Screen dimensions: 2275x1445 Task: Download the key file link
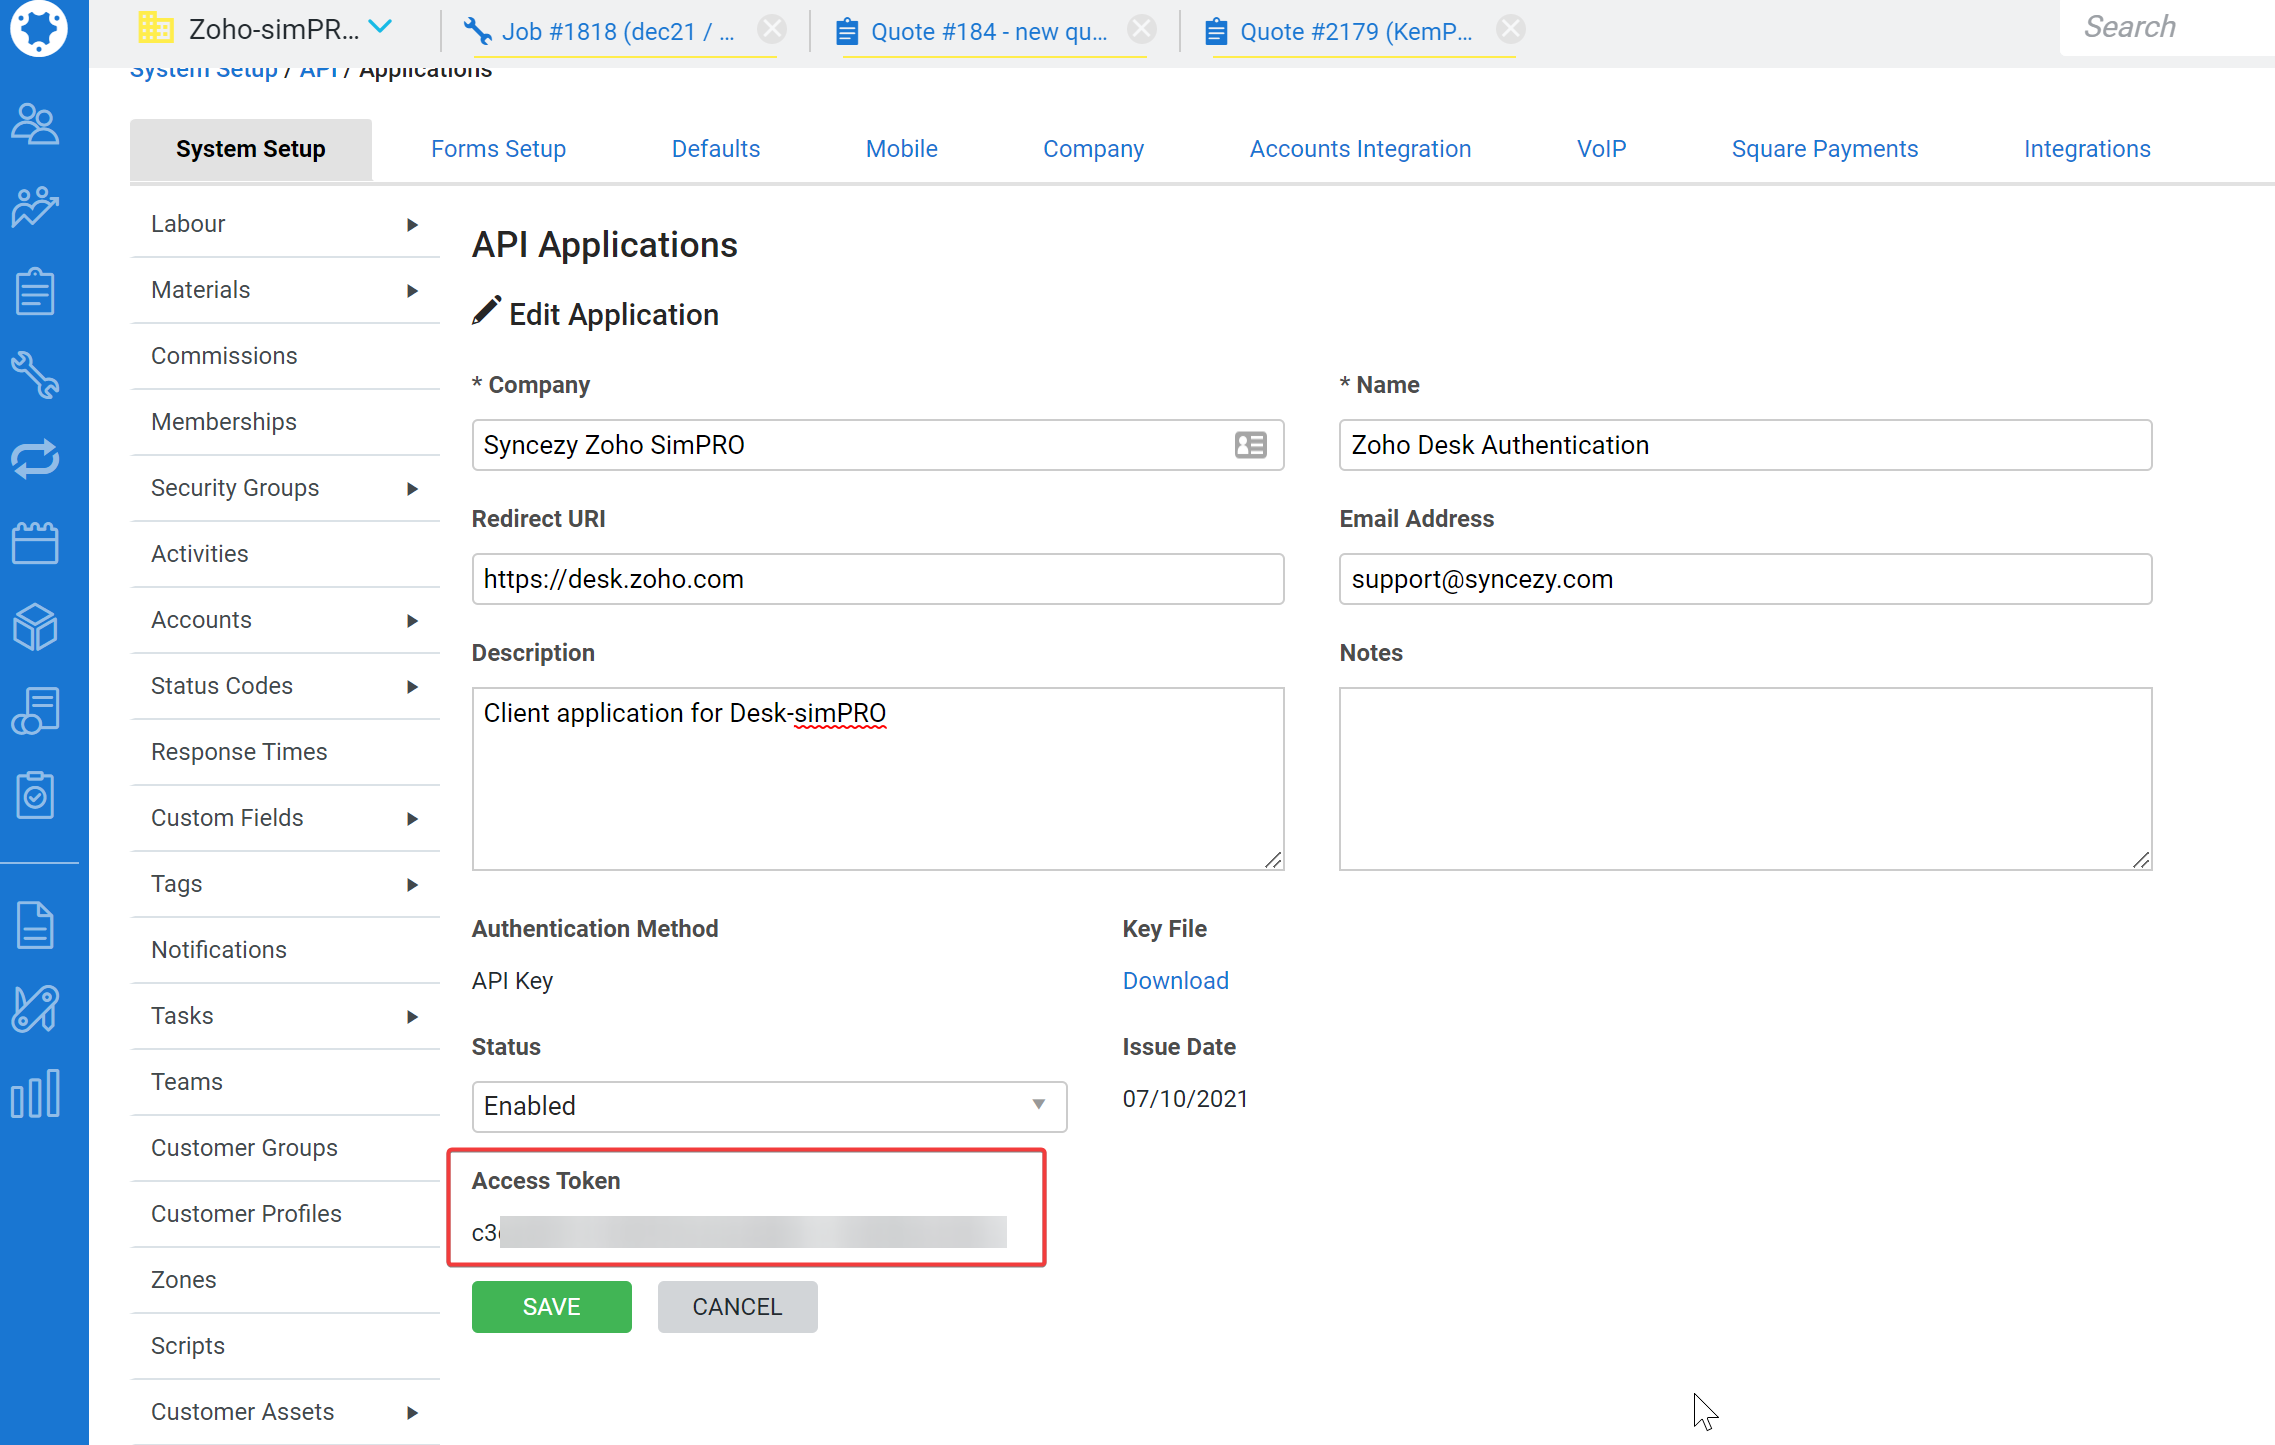coord(1176,981)
